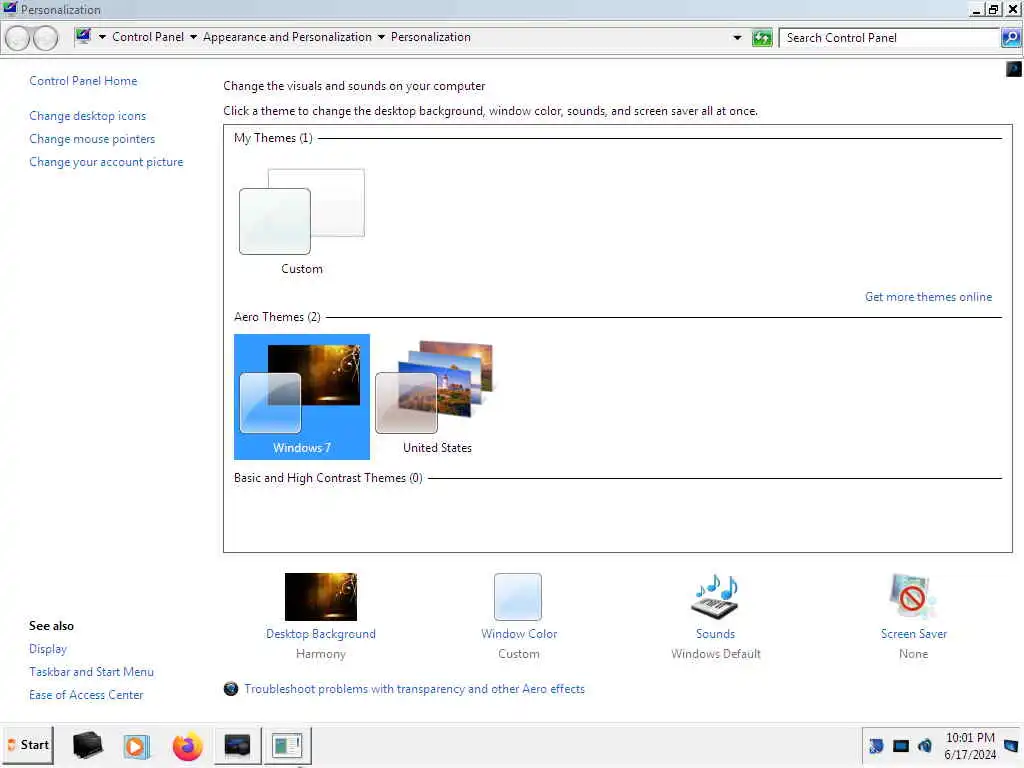1024x768 pixels.
Task: Open Ease of Access Center link
Action: (86, 695)
